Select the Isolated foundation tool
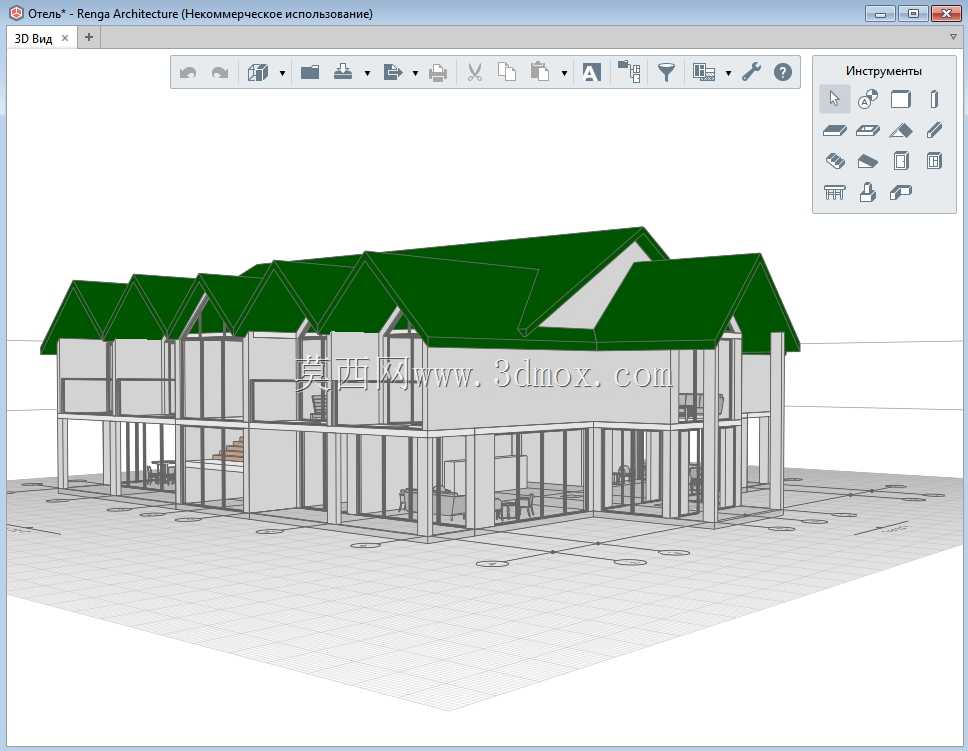The image size is (968, 751). pyautogui.click(x=868, y=193)
